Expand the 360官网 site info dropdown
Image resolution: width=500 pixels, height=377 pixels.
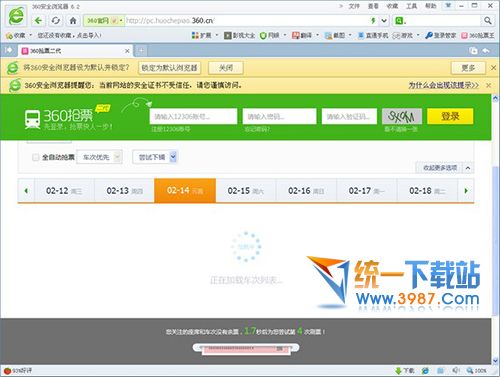coord(121,21)
